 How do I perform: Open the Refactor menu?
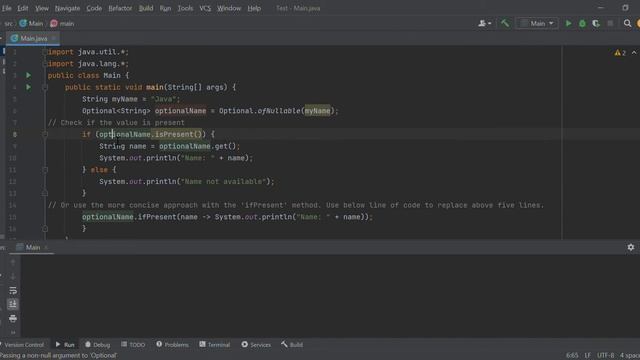(x=120, y=8)
